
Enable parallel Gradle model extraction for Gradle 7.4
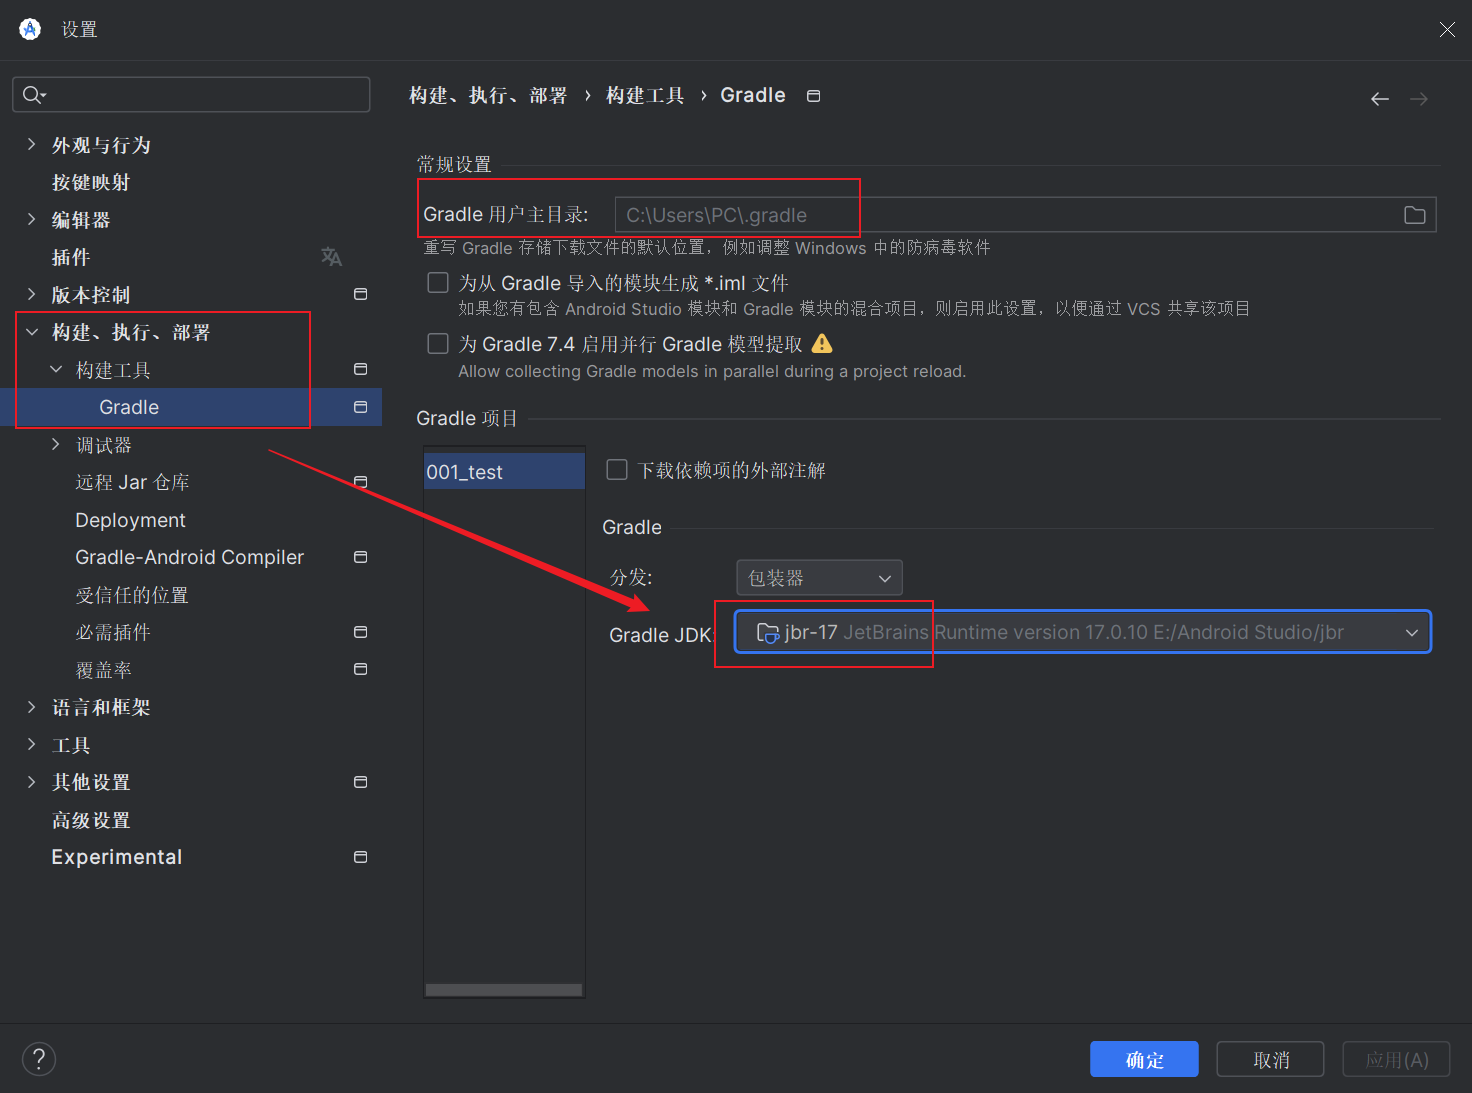point(437,343)
